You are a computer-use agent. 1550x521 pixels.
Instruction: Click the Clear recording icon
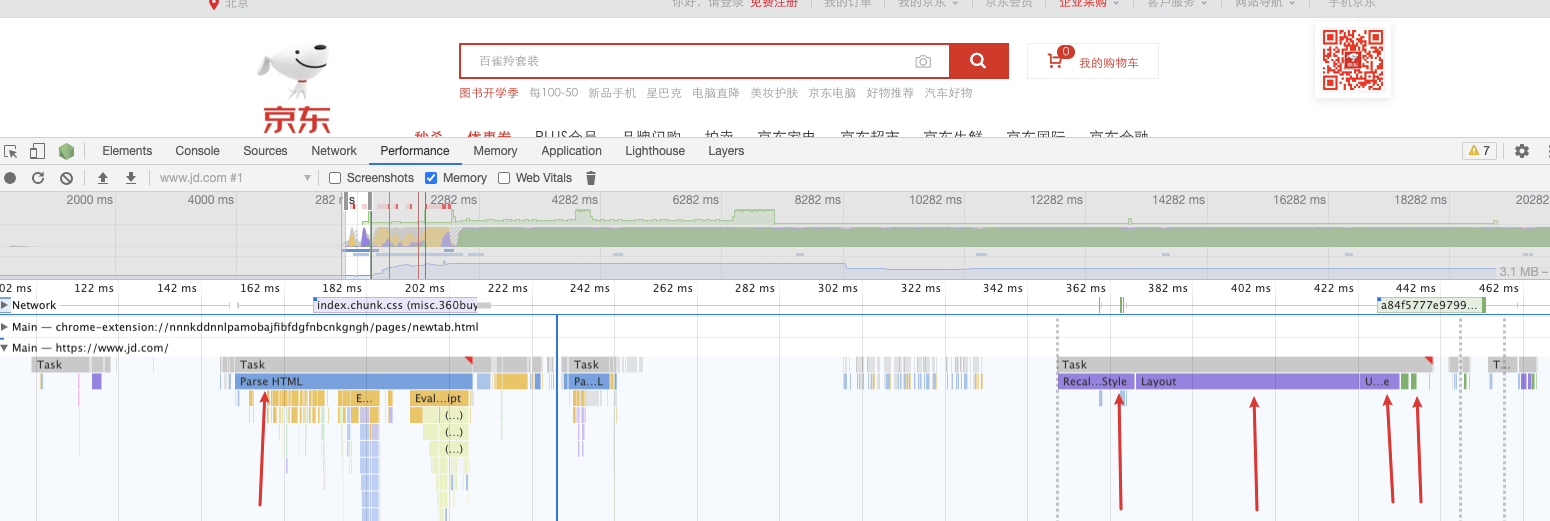[x=66, y=178]
